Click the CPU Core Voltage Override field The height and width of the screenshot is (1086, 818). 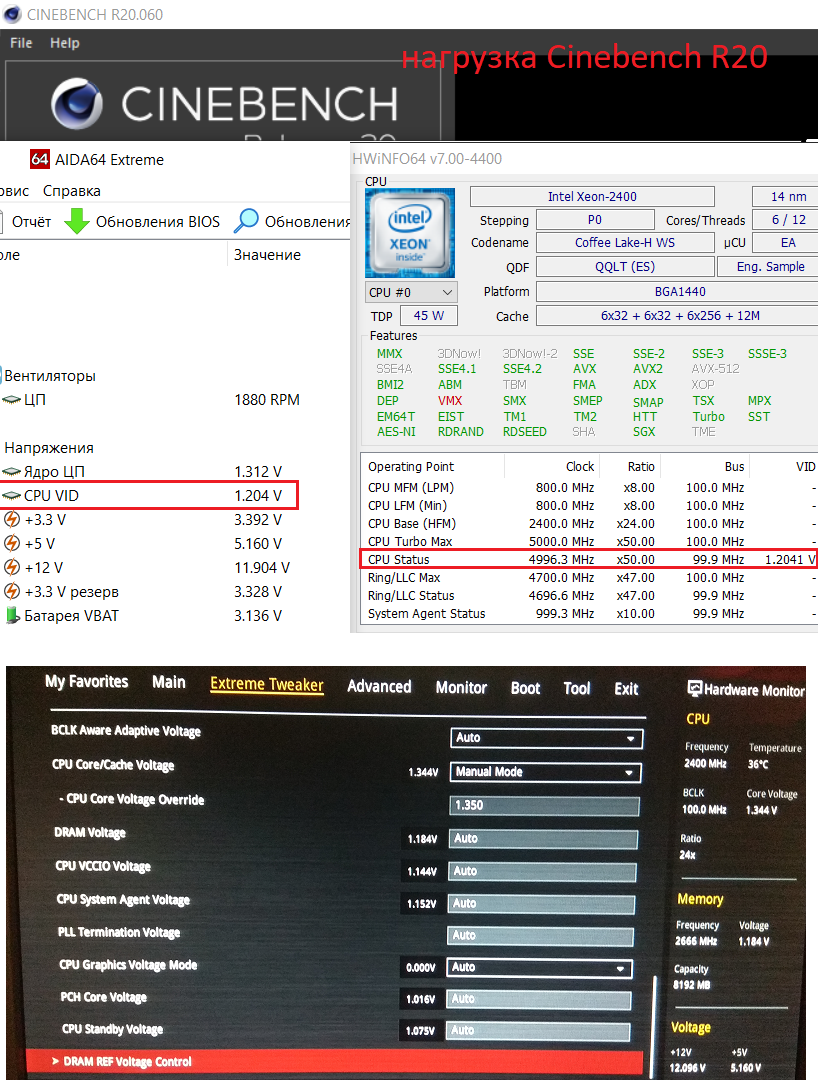pyautogui.click(x=544, y=805)
